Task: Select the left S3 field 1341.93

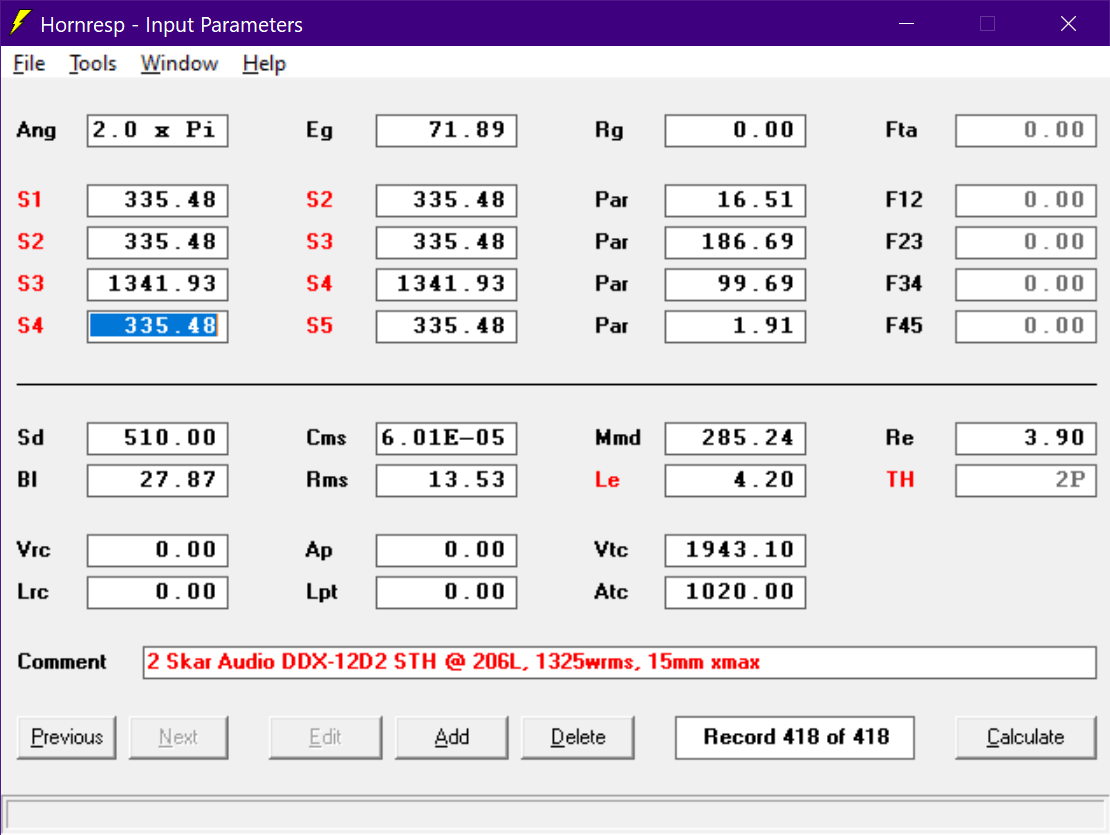Action: pos(157,284)
